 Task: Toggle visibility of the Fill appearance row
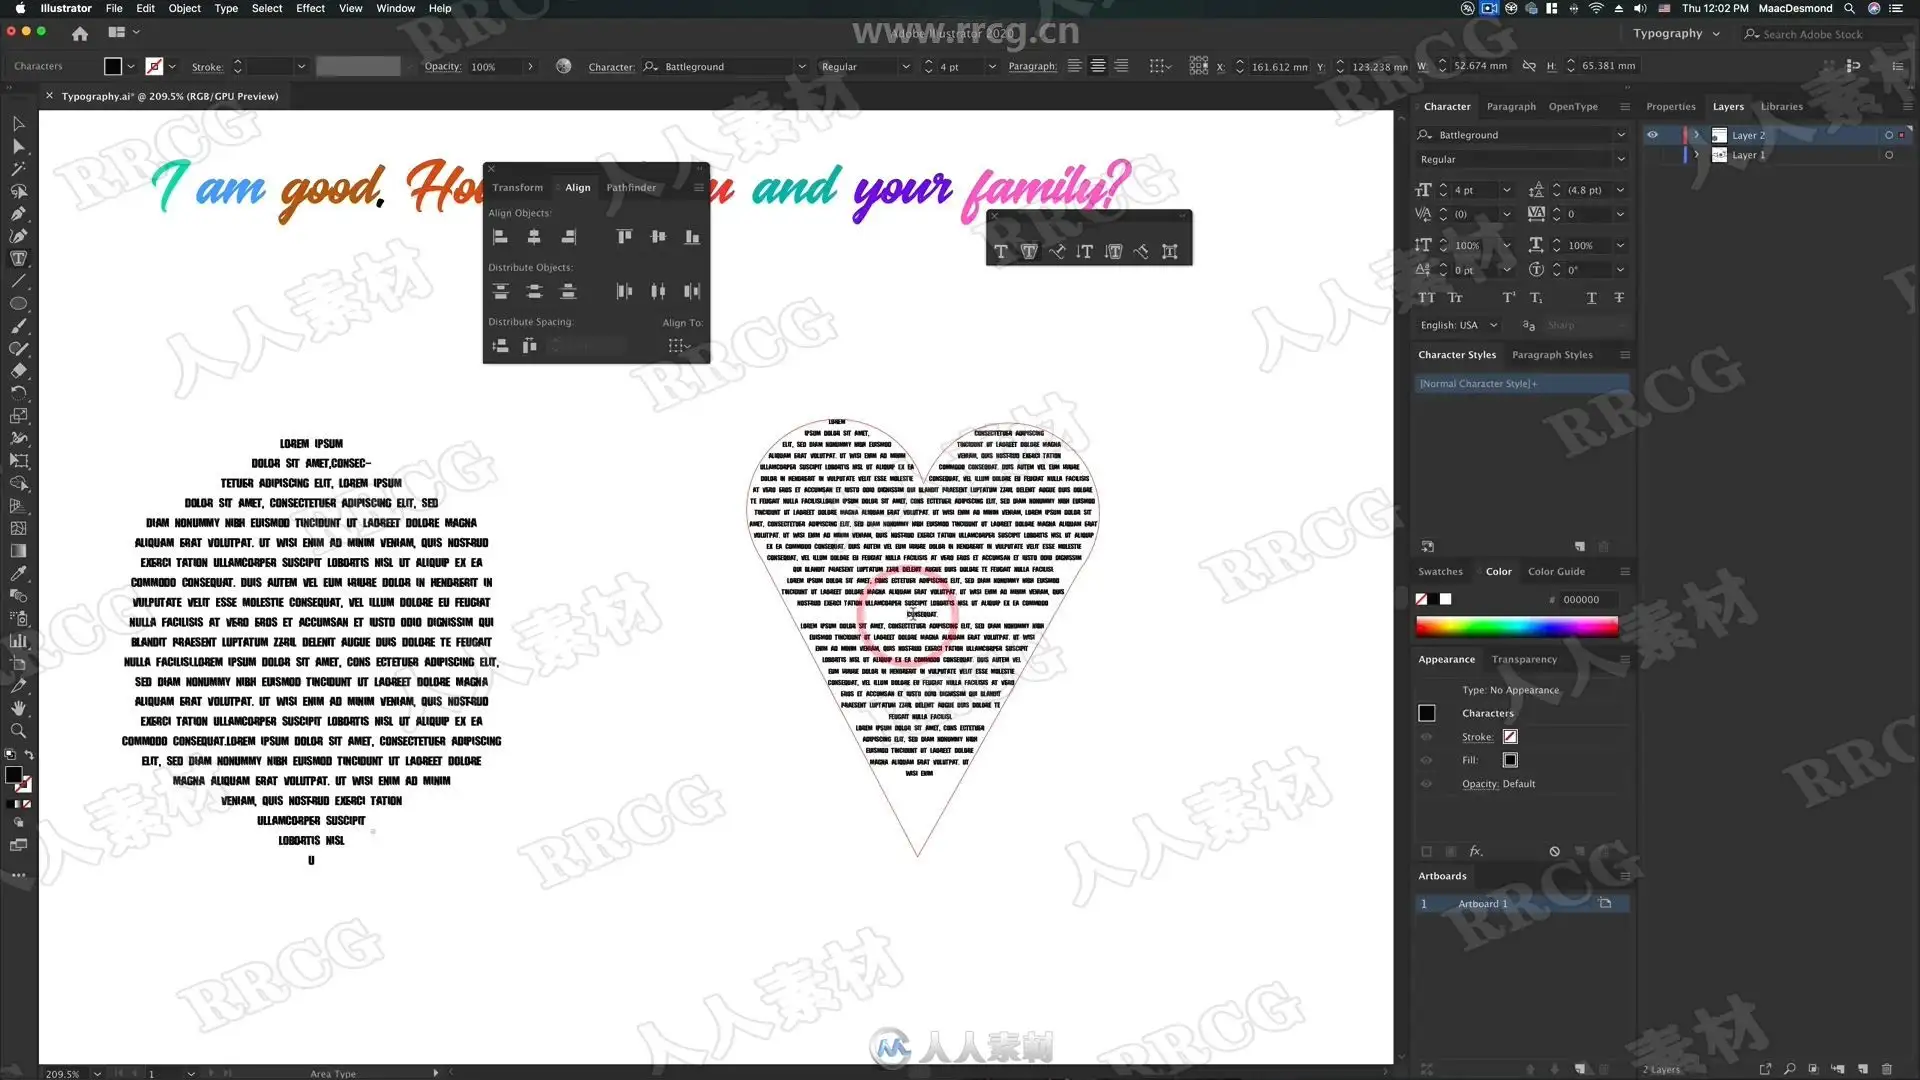(1427, 760)
